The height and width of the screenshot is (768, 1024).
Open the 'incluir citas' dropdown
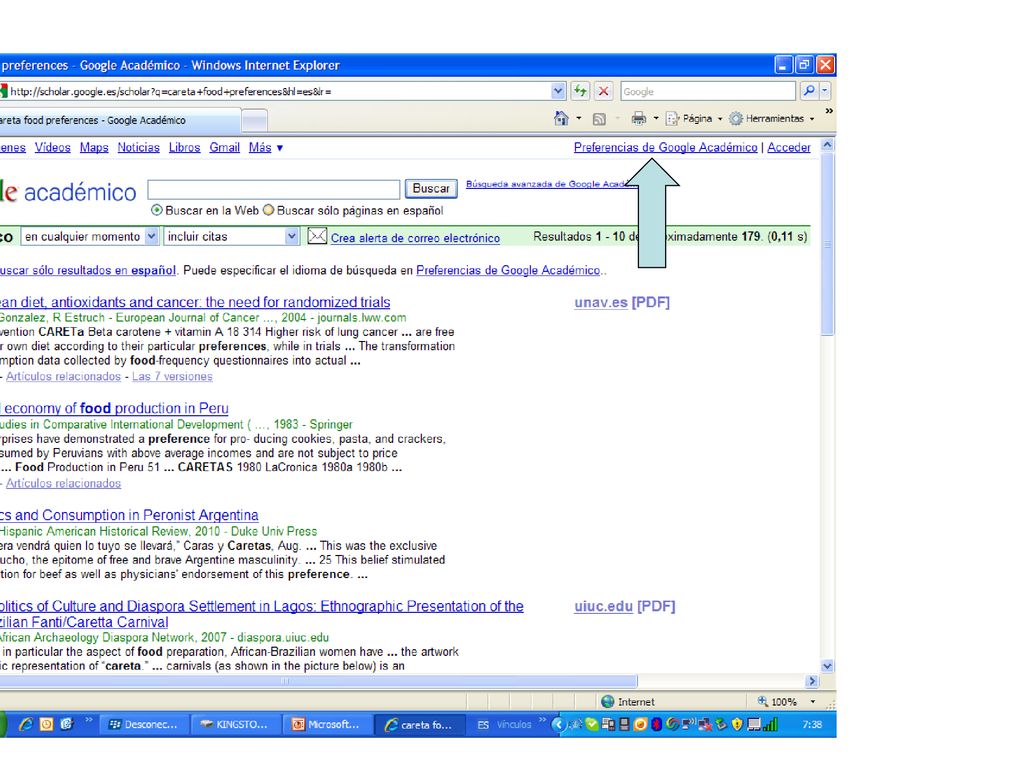[x=291, y=236]
